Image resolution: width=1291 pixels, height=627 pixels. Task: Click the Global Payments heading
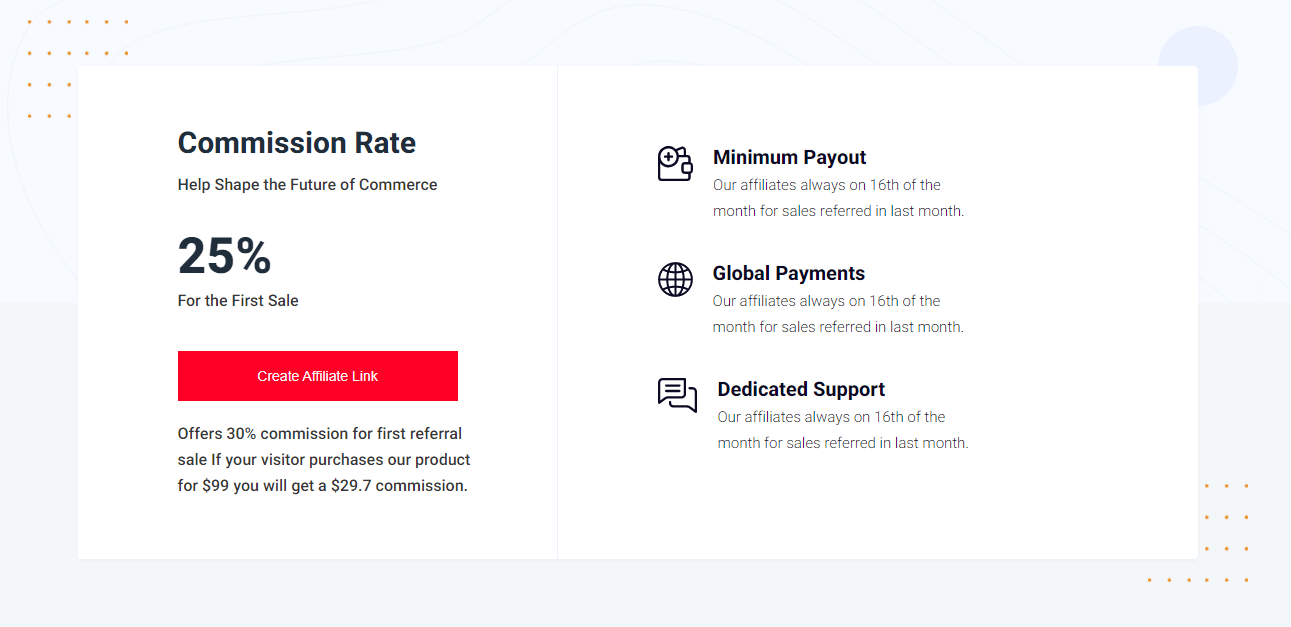[x=788, y=273]
